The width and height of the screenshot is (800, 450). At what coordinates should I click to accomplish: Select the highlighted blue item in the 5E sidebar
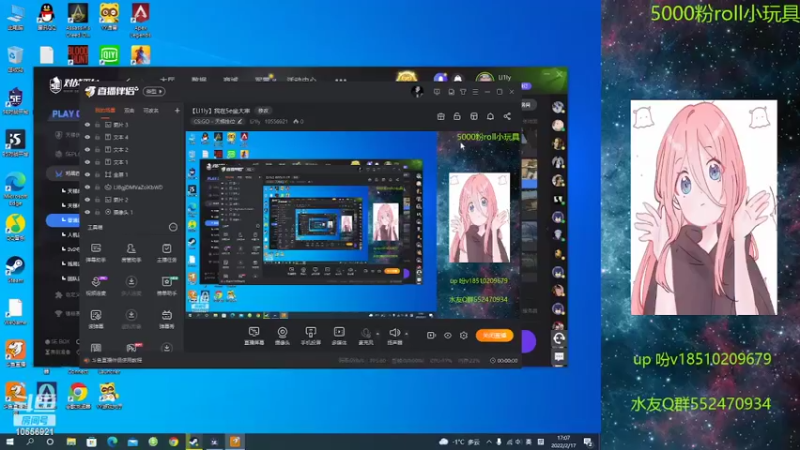[63, 220]
